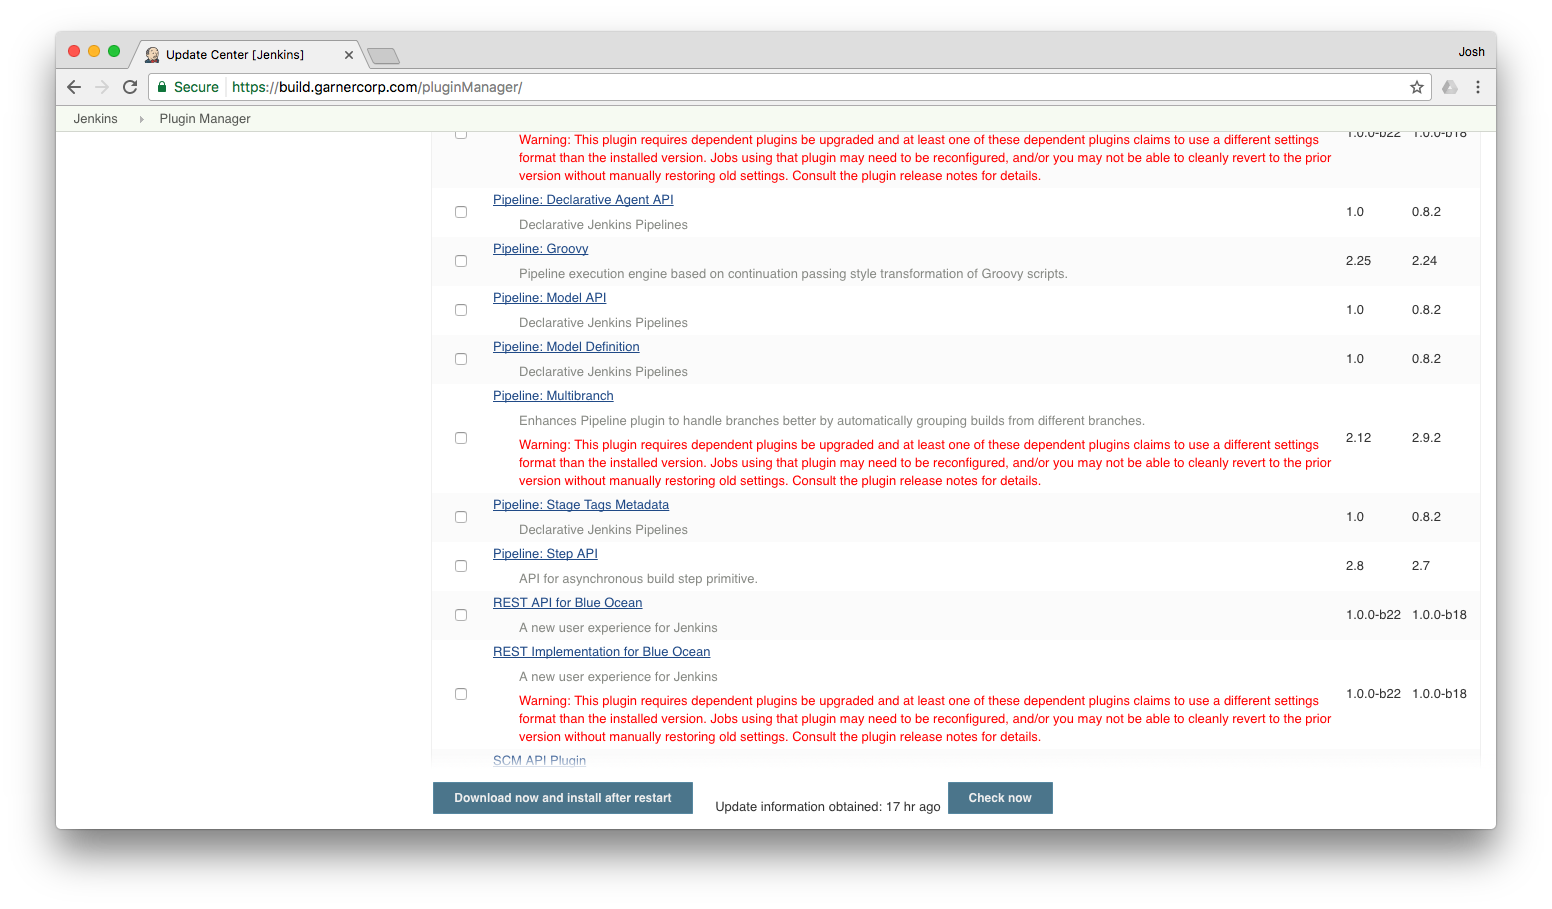
Task: Open a new browser tab
Action: pyautogui.click(x=383, y=56)
